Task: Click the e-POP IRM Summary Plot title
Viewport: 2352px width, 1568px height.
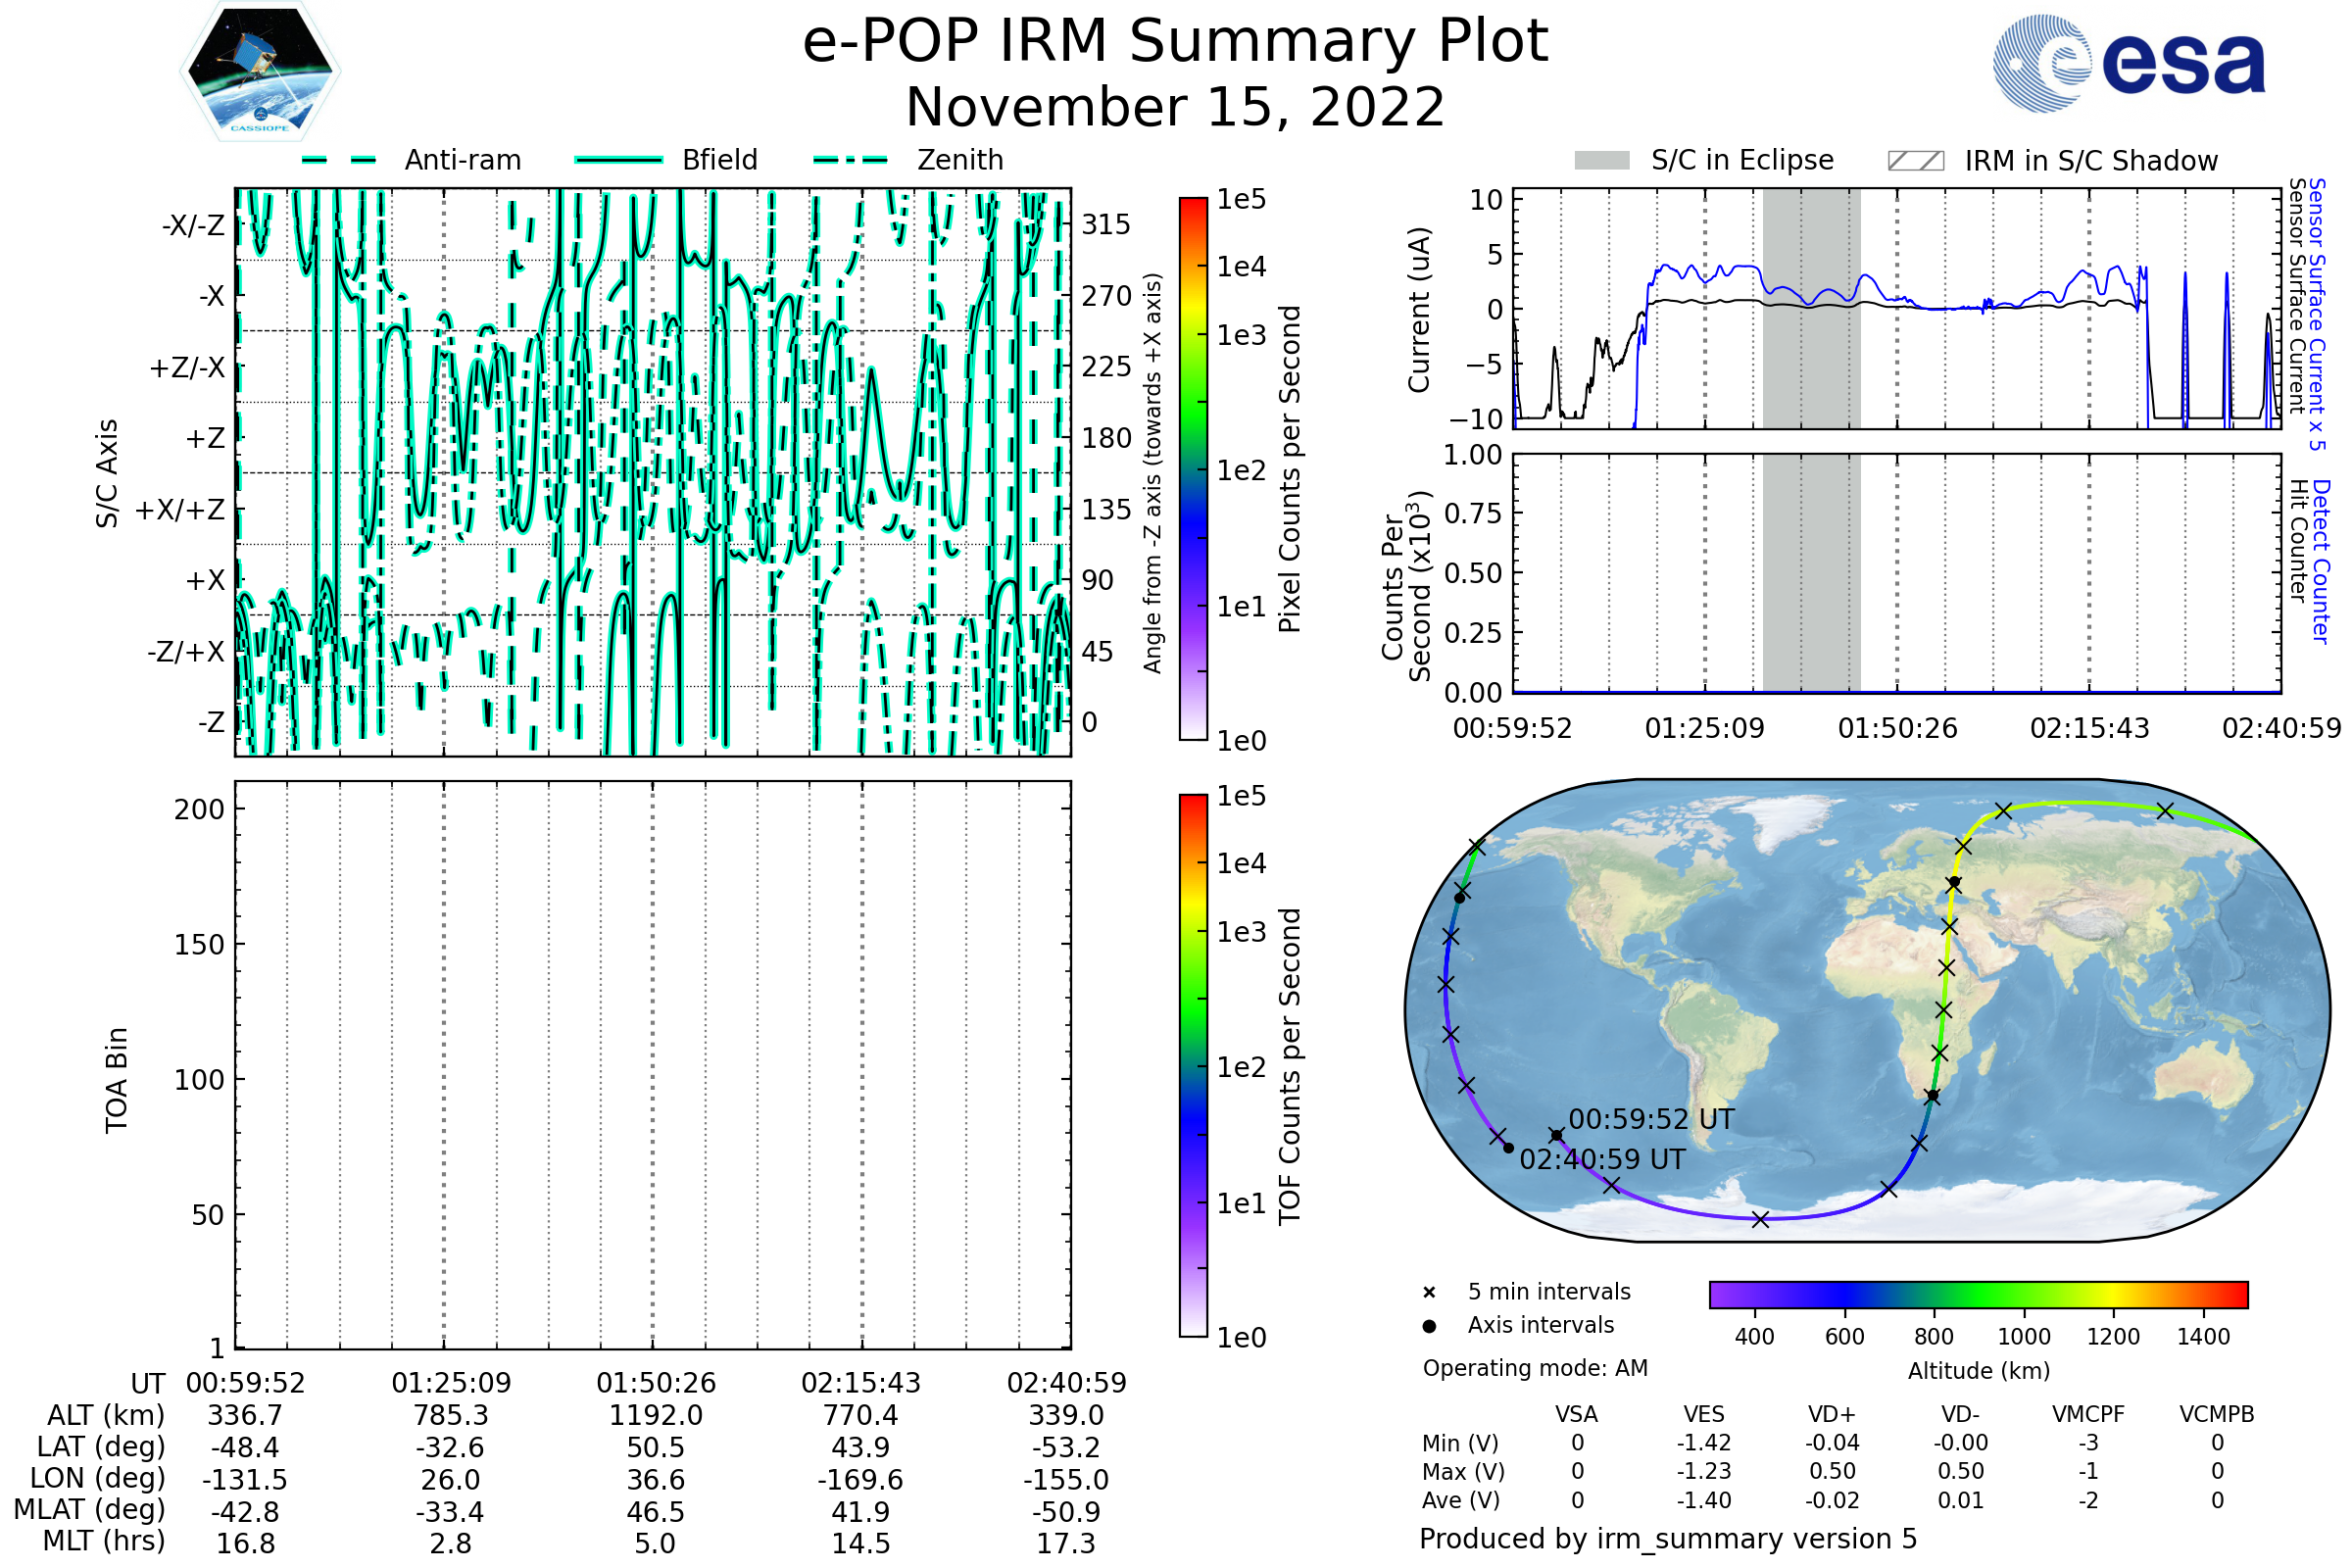Action: coord(1175,42)
